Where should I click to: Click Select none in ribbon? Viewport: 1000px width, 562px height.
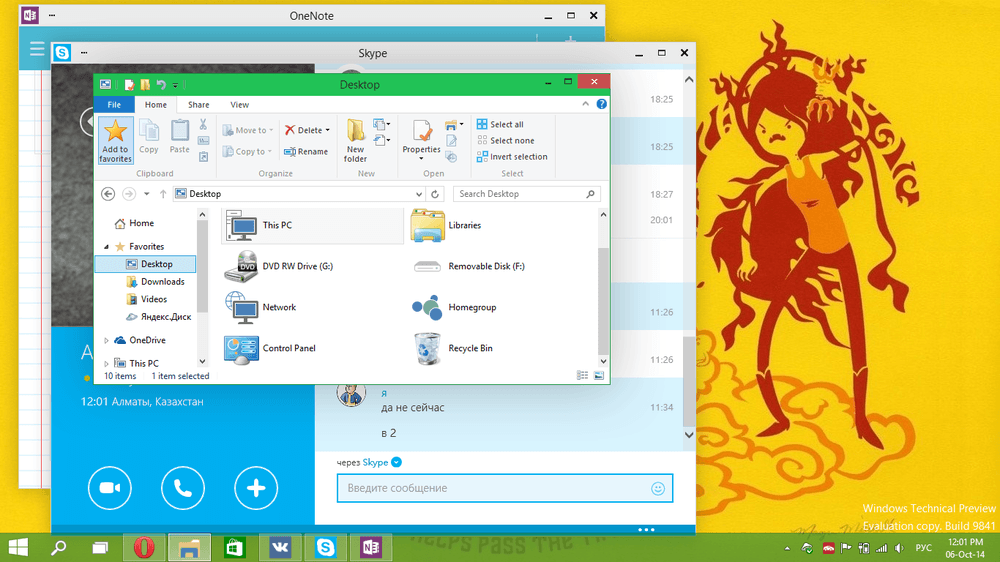click(506, 140)
